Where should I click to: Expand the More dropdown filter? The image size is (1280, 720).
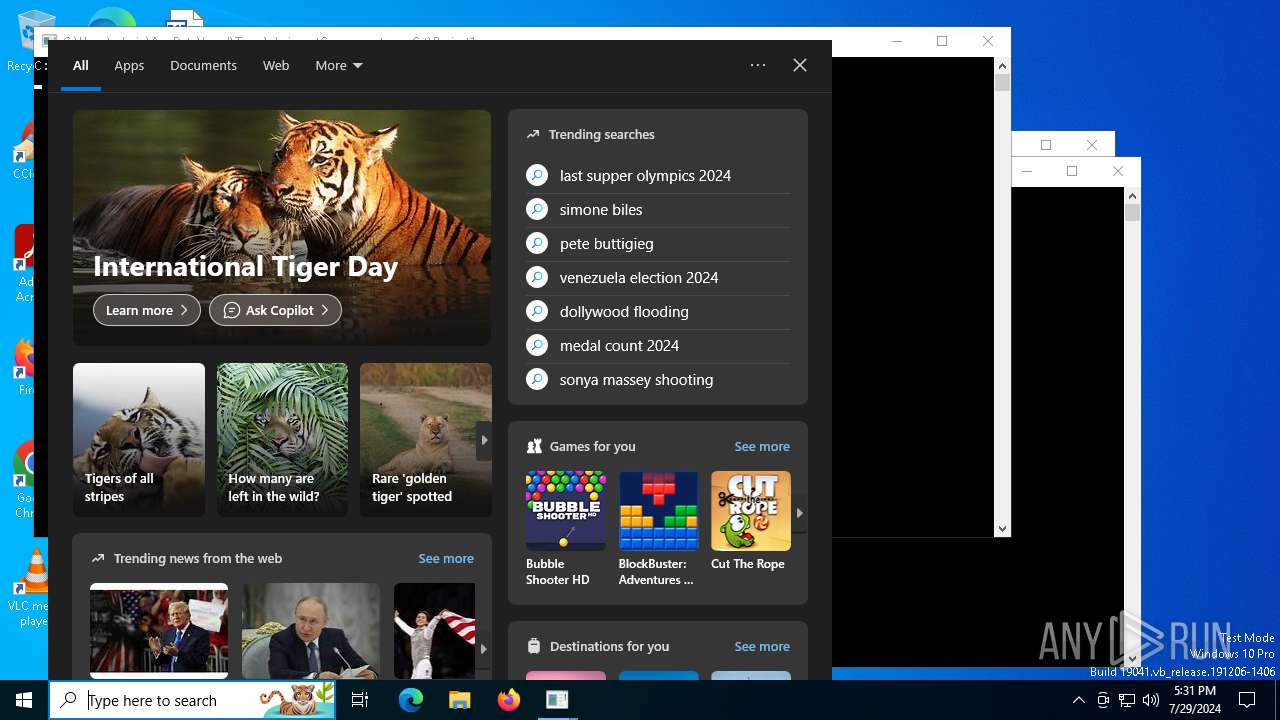tap(339, 65)
